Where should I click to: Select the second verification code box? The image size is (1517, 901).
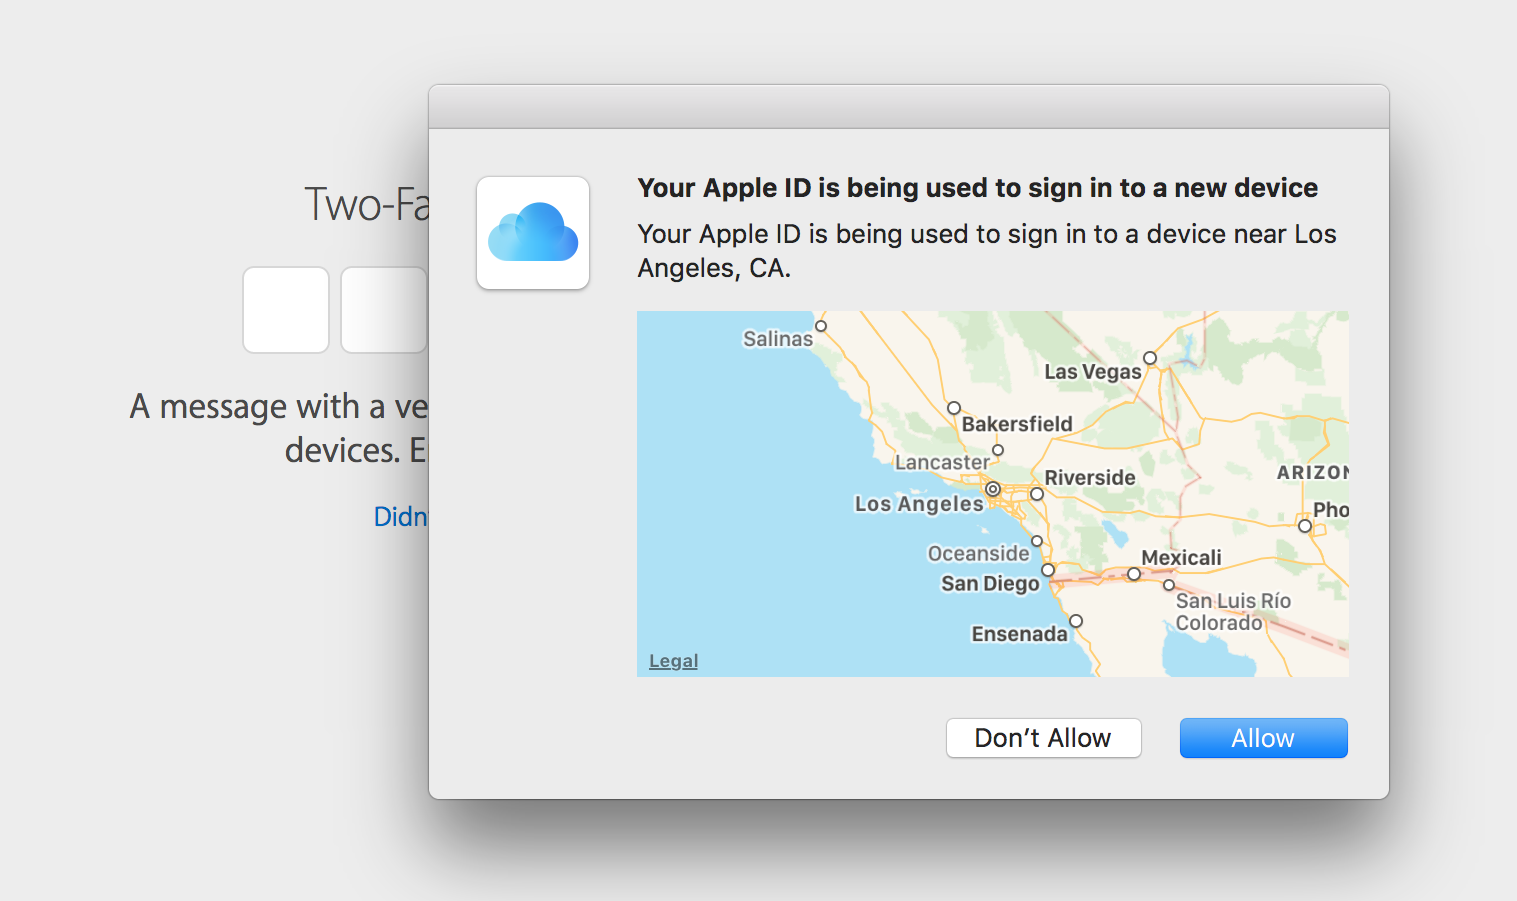pos(384,310)
